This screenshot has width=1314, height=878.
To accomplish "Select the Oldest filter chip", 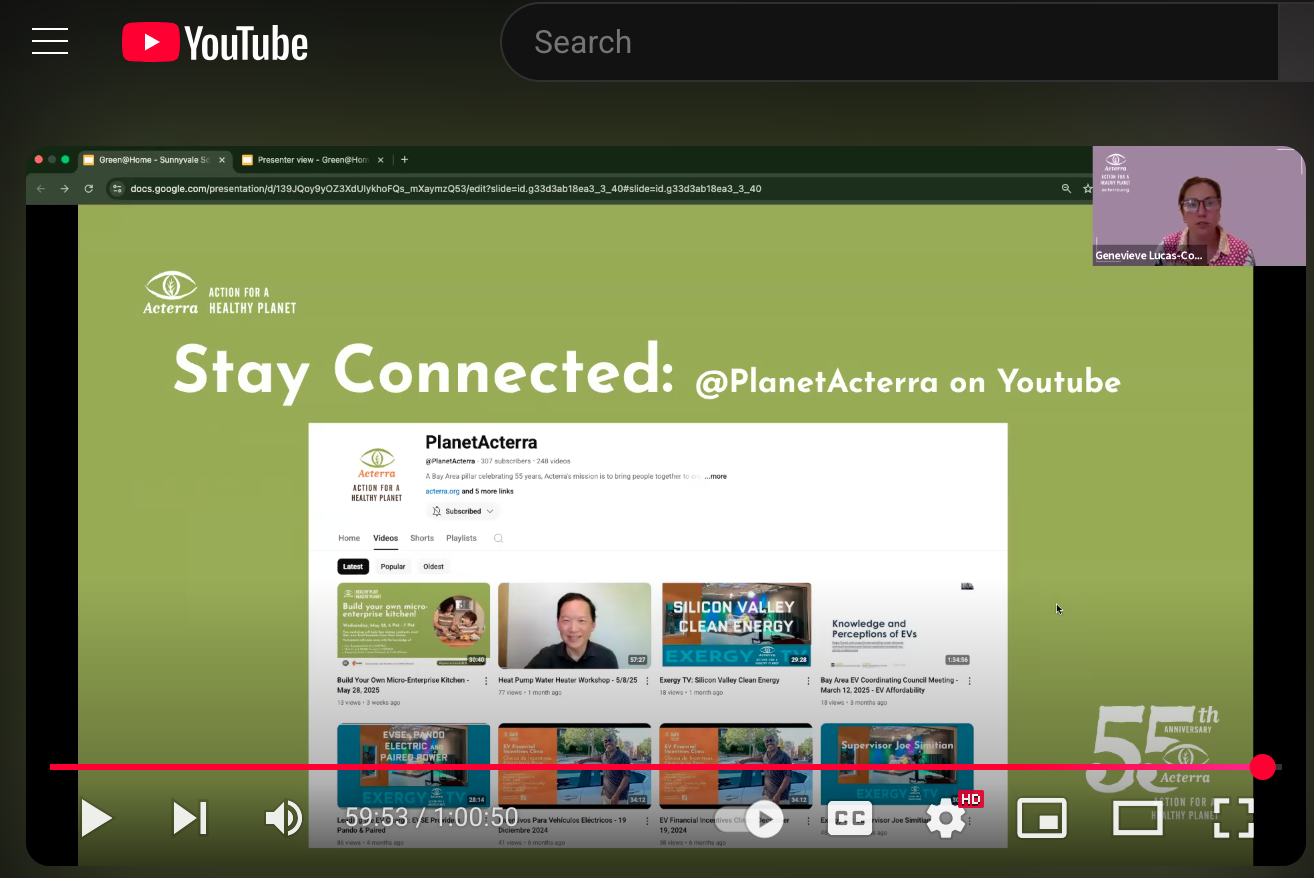I will [434, 566].
